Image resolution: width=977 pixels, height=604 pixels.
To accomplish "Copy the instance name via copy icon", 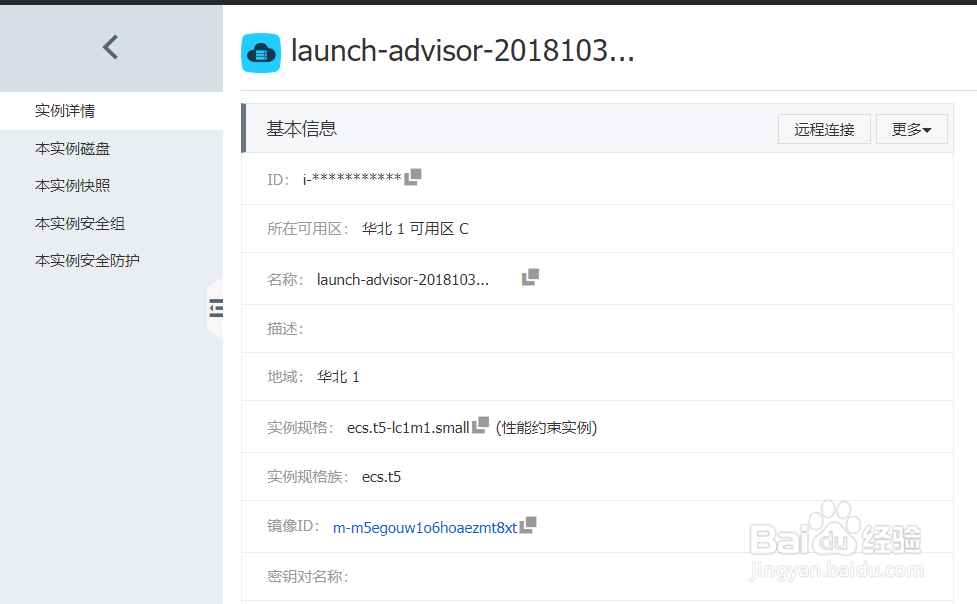I will tap(530, 276).
